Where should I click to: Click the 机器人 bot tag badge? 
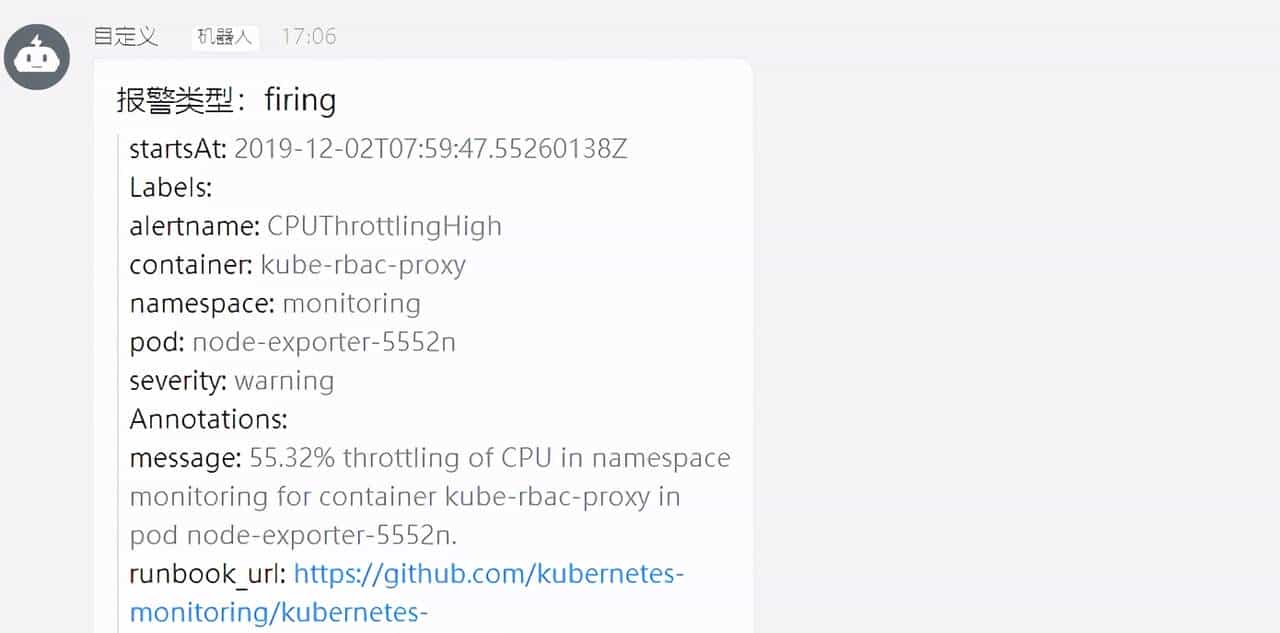coord(225,38)
